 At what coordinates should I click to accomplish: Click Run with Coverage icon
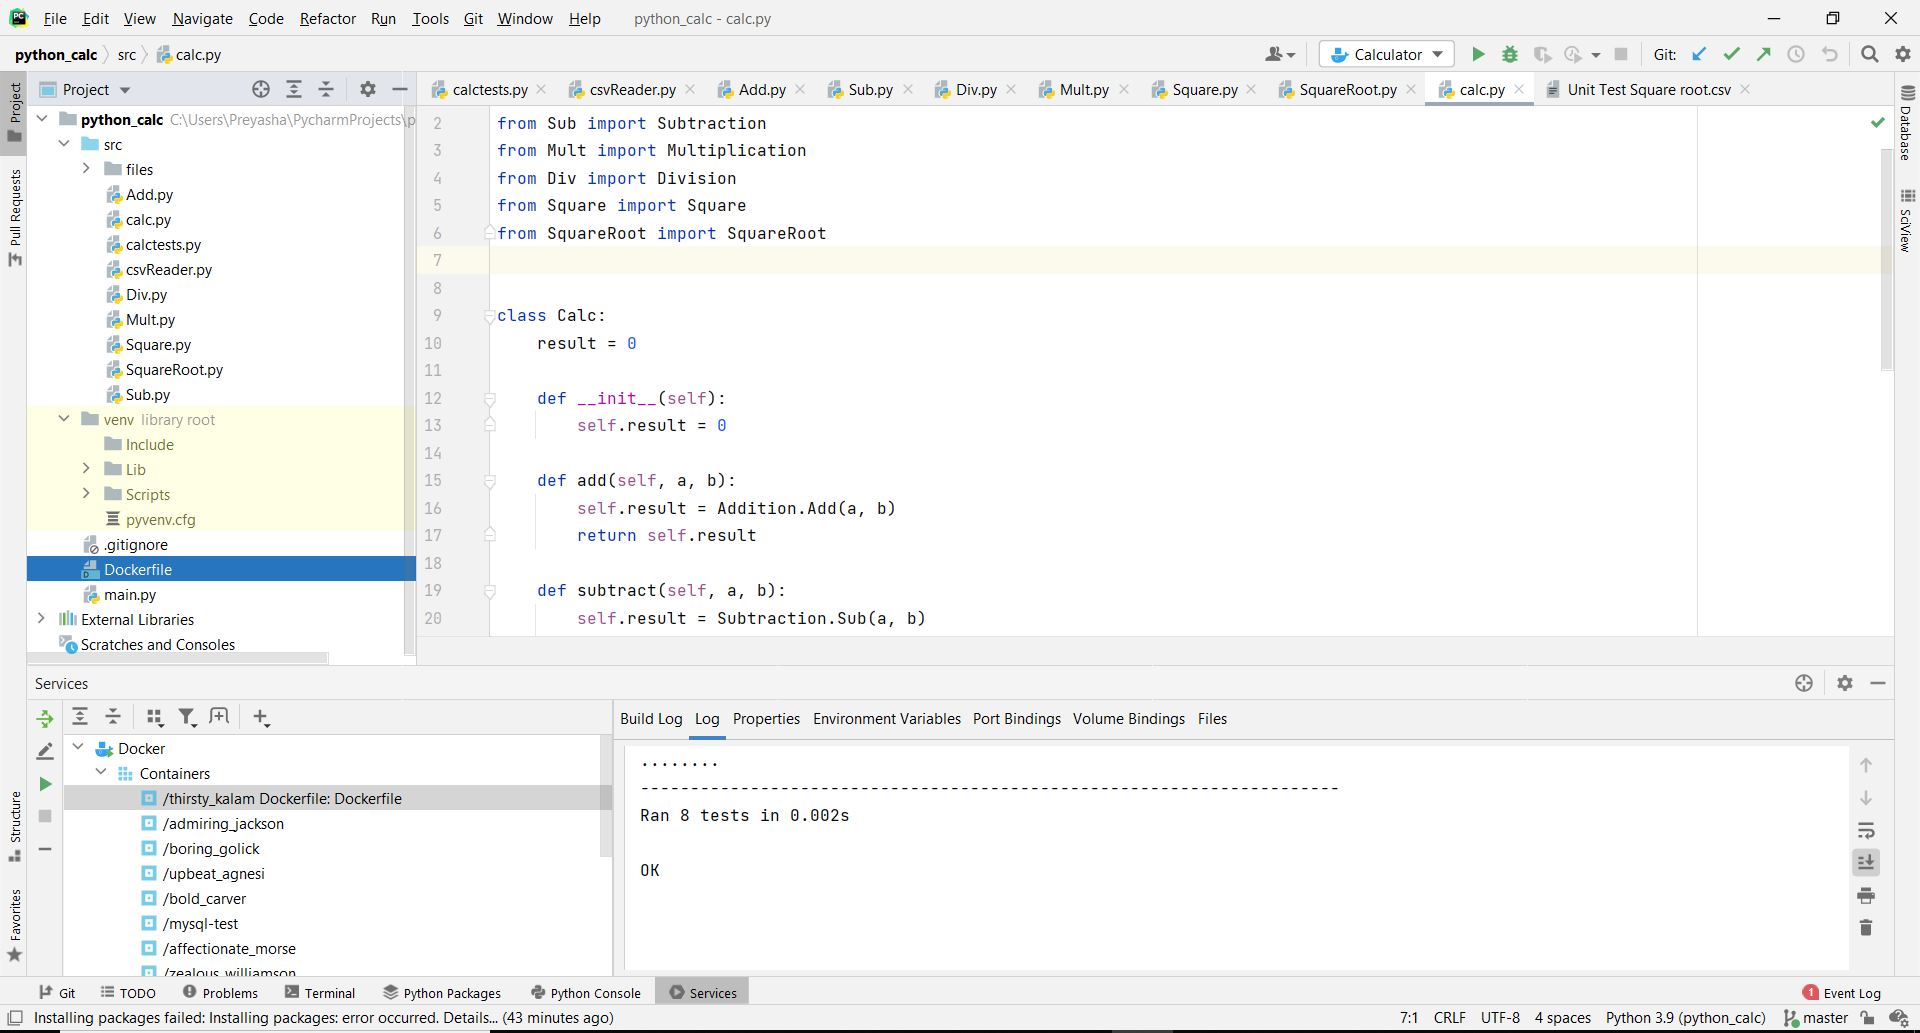(1542, 54)
